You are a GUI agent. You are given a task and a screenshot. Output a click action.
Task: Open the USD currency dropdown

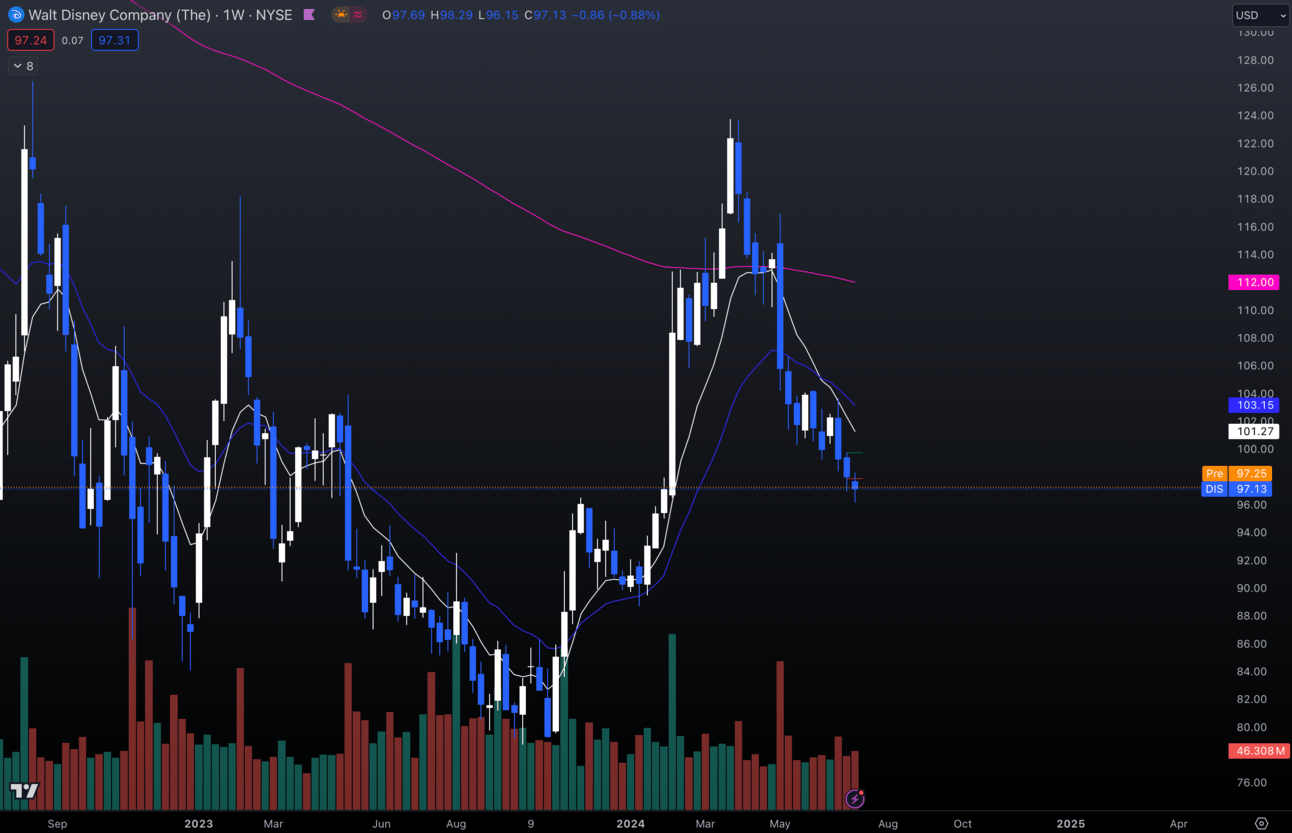(x=1260, y=15)
